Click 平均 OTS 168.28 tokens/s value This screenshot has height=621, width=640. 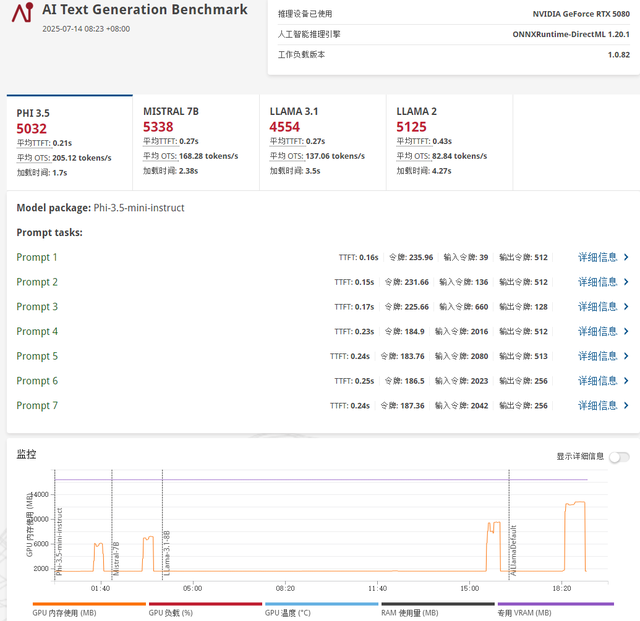click(x=209, y=156)
